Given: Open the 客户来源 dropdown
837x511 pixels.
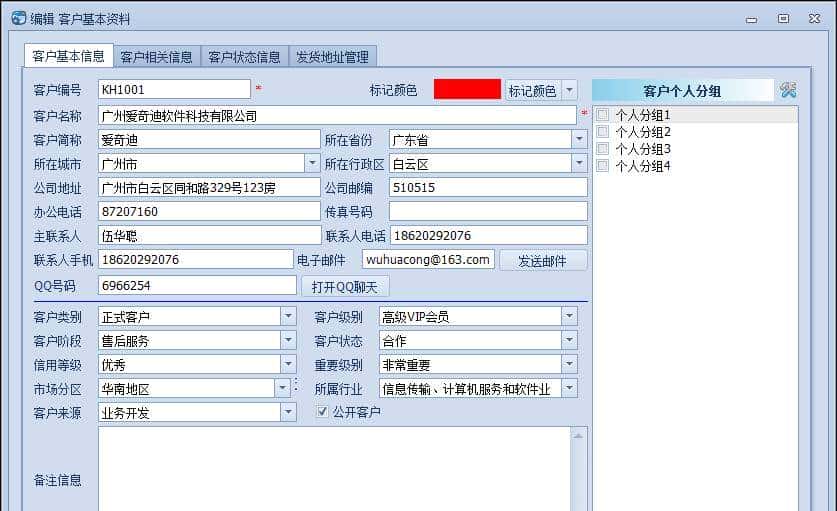Looking at the screenshot, I should 288,412.
